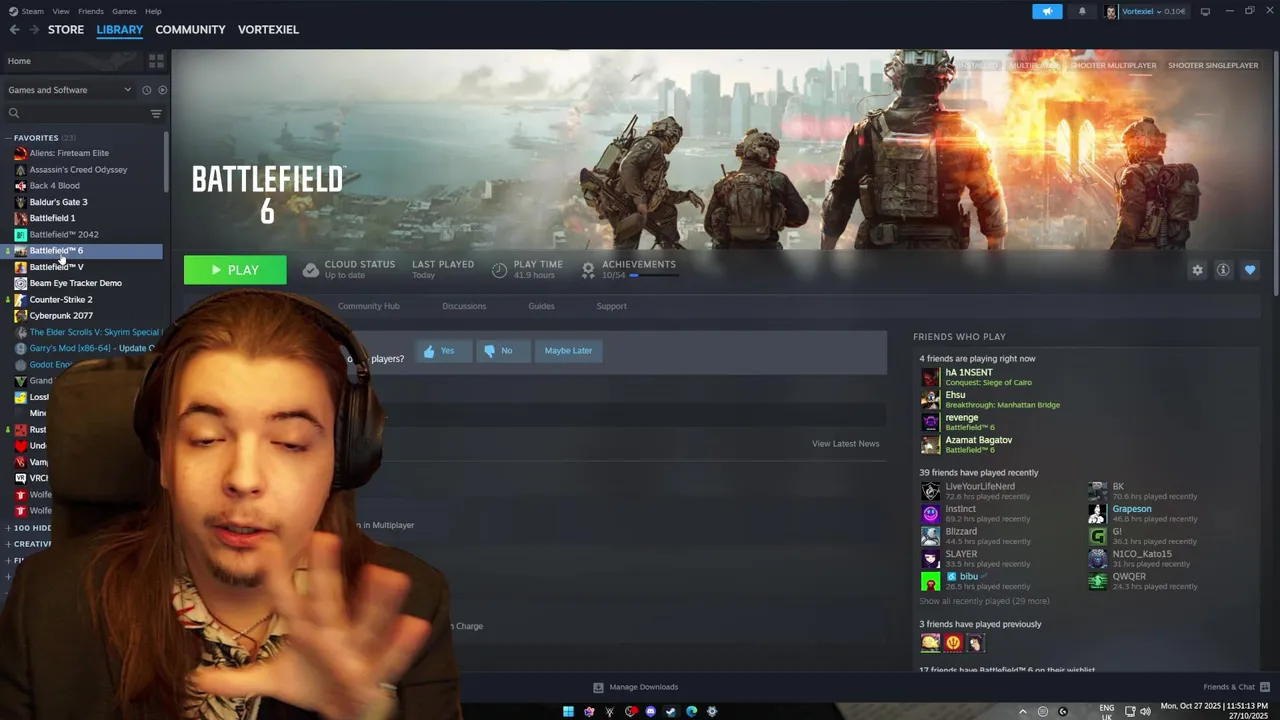Open the VORTEXIEL profile section
This screenshot has width=1280, height=720.
pos(268,29)
